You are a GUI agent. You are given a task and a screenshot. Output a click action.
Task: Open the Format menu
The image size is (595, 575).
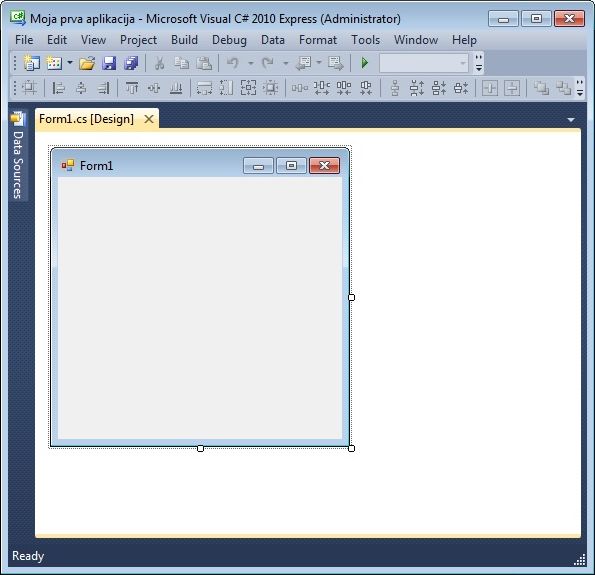318,40
